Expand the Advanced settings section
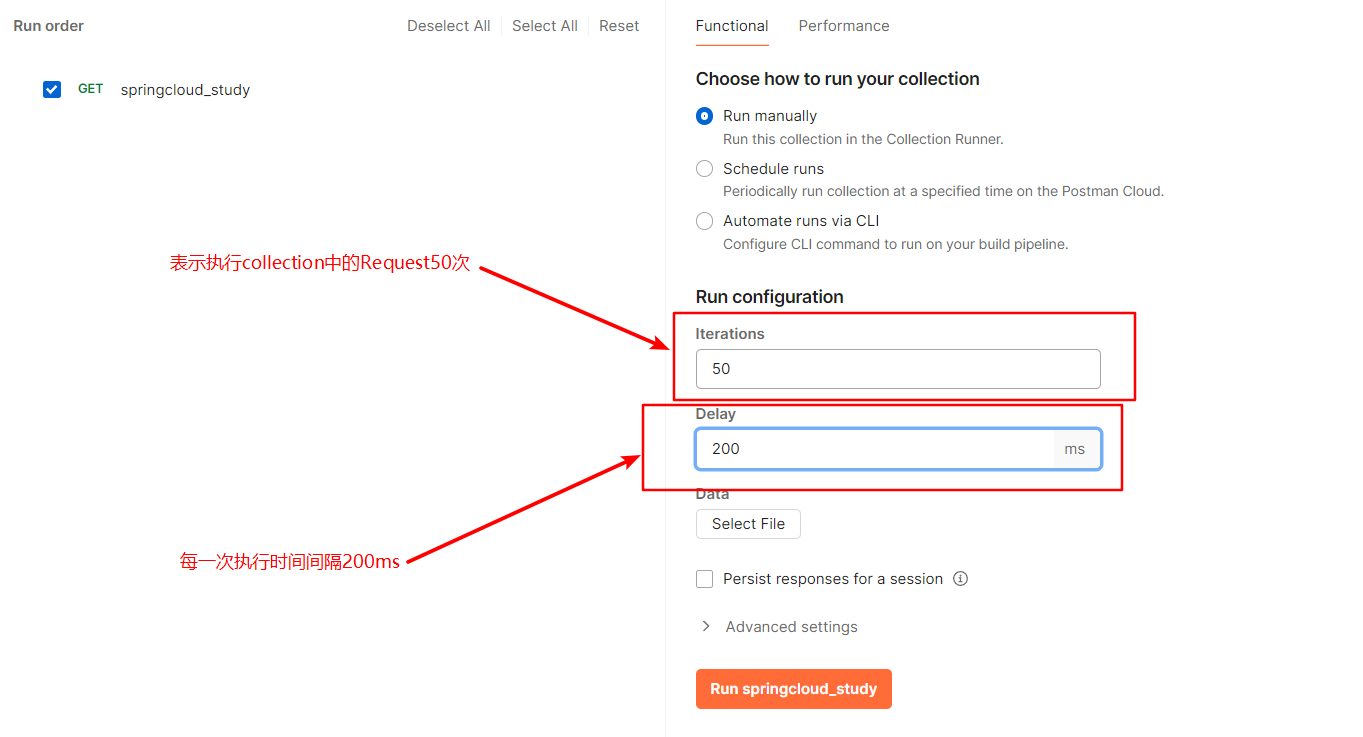The height and width of the screenshot is (737, 1363). (780, 627)
